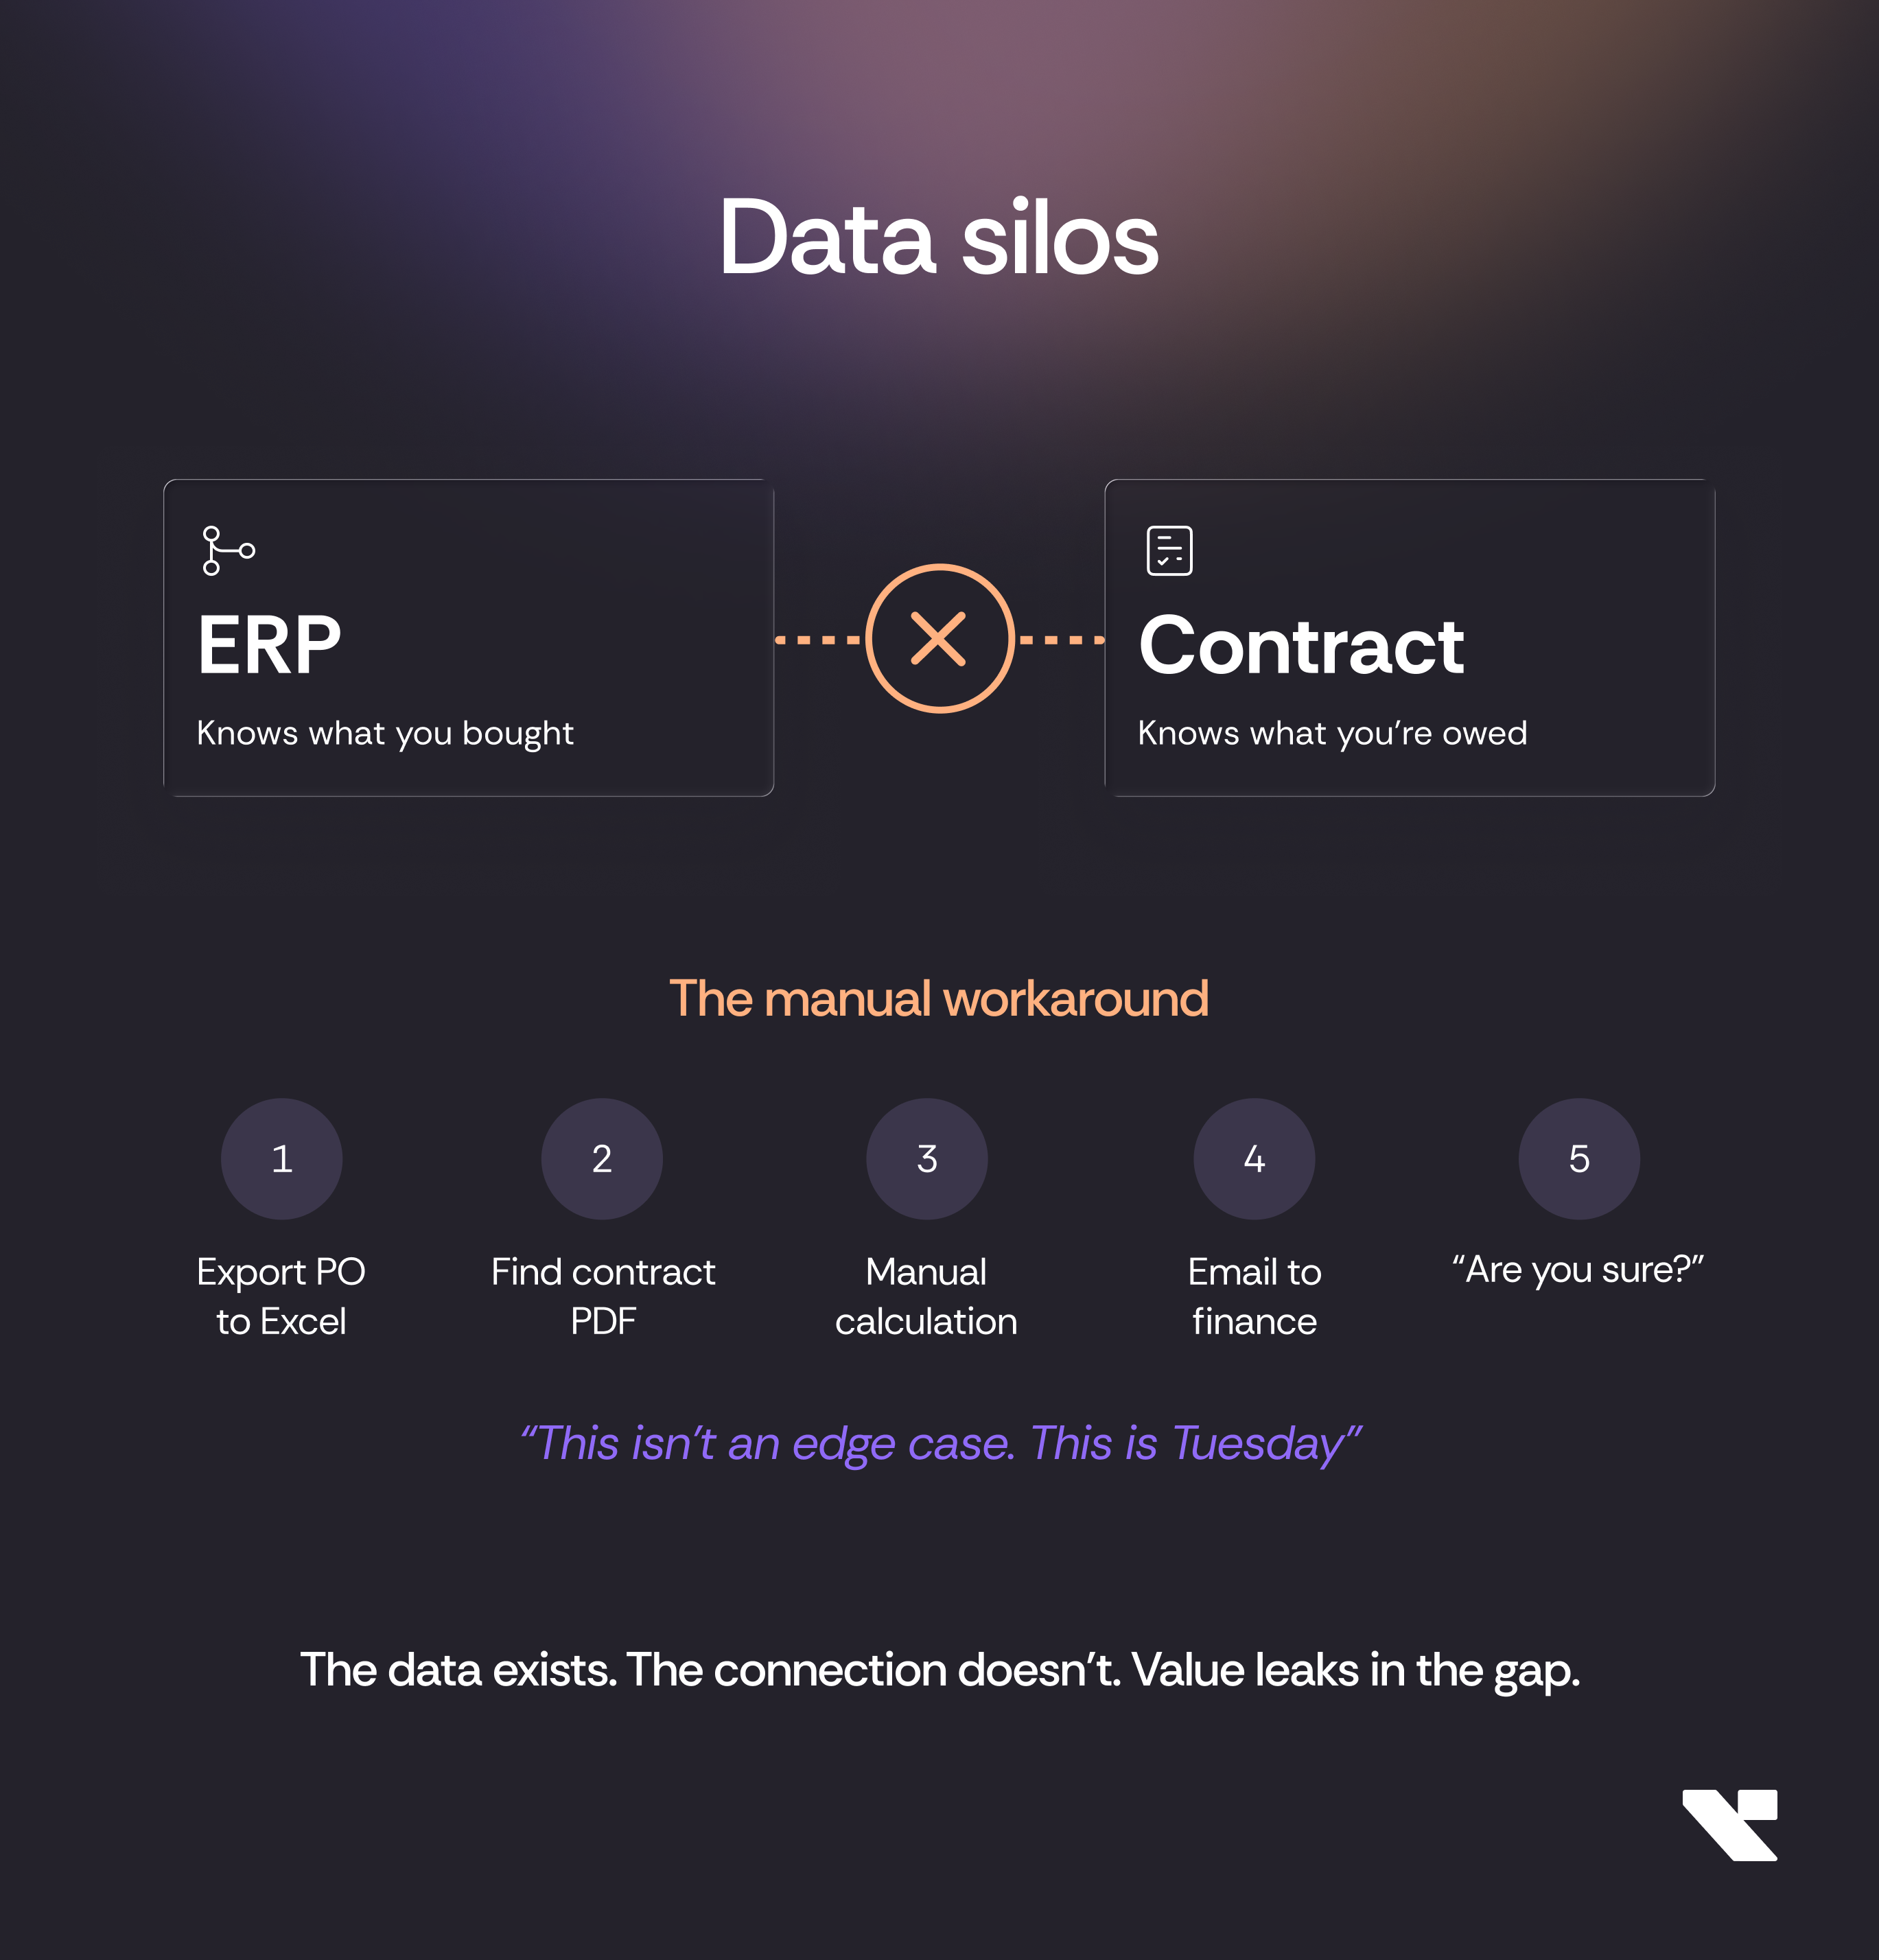
Task: Click "The manual workaround" heading
Action: (x=939, y=998)
